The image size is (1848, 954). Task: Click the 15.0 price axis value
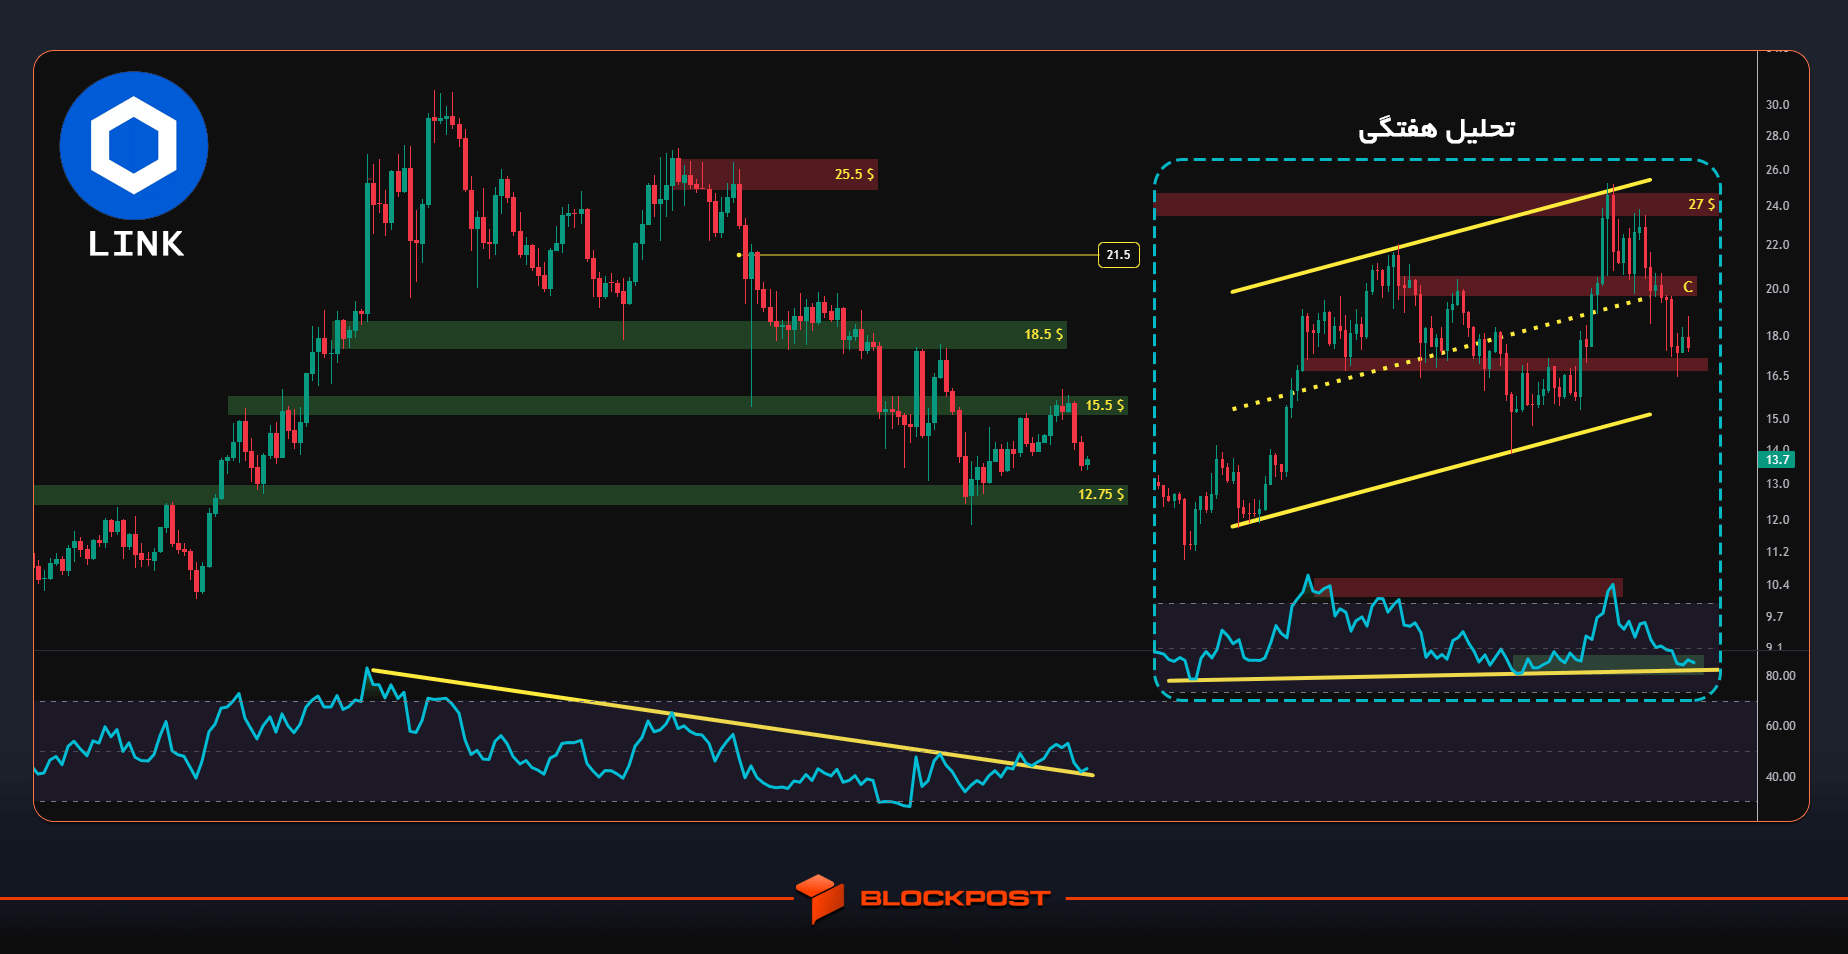[x=1777, y=419]
